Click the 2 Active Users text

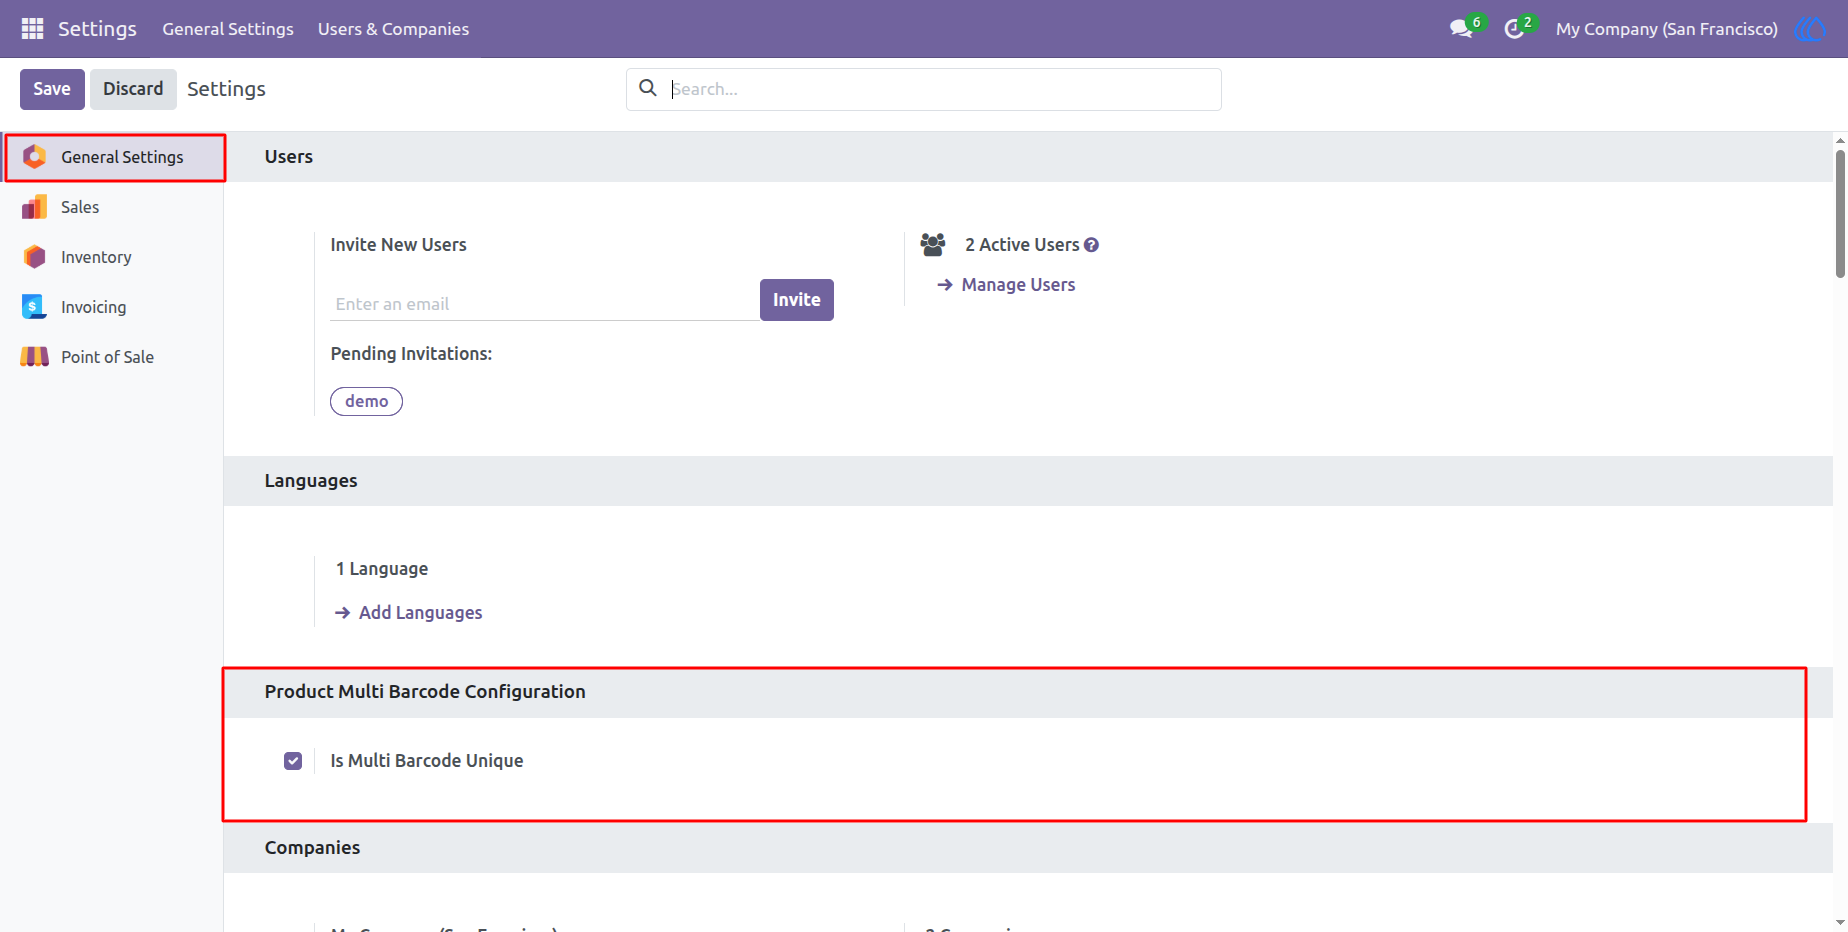(1022, 245)
